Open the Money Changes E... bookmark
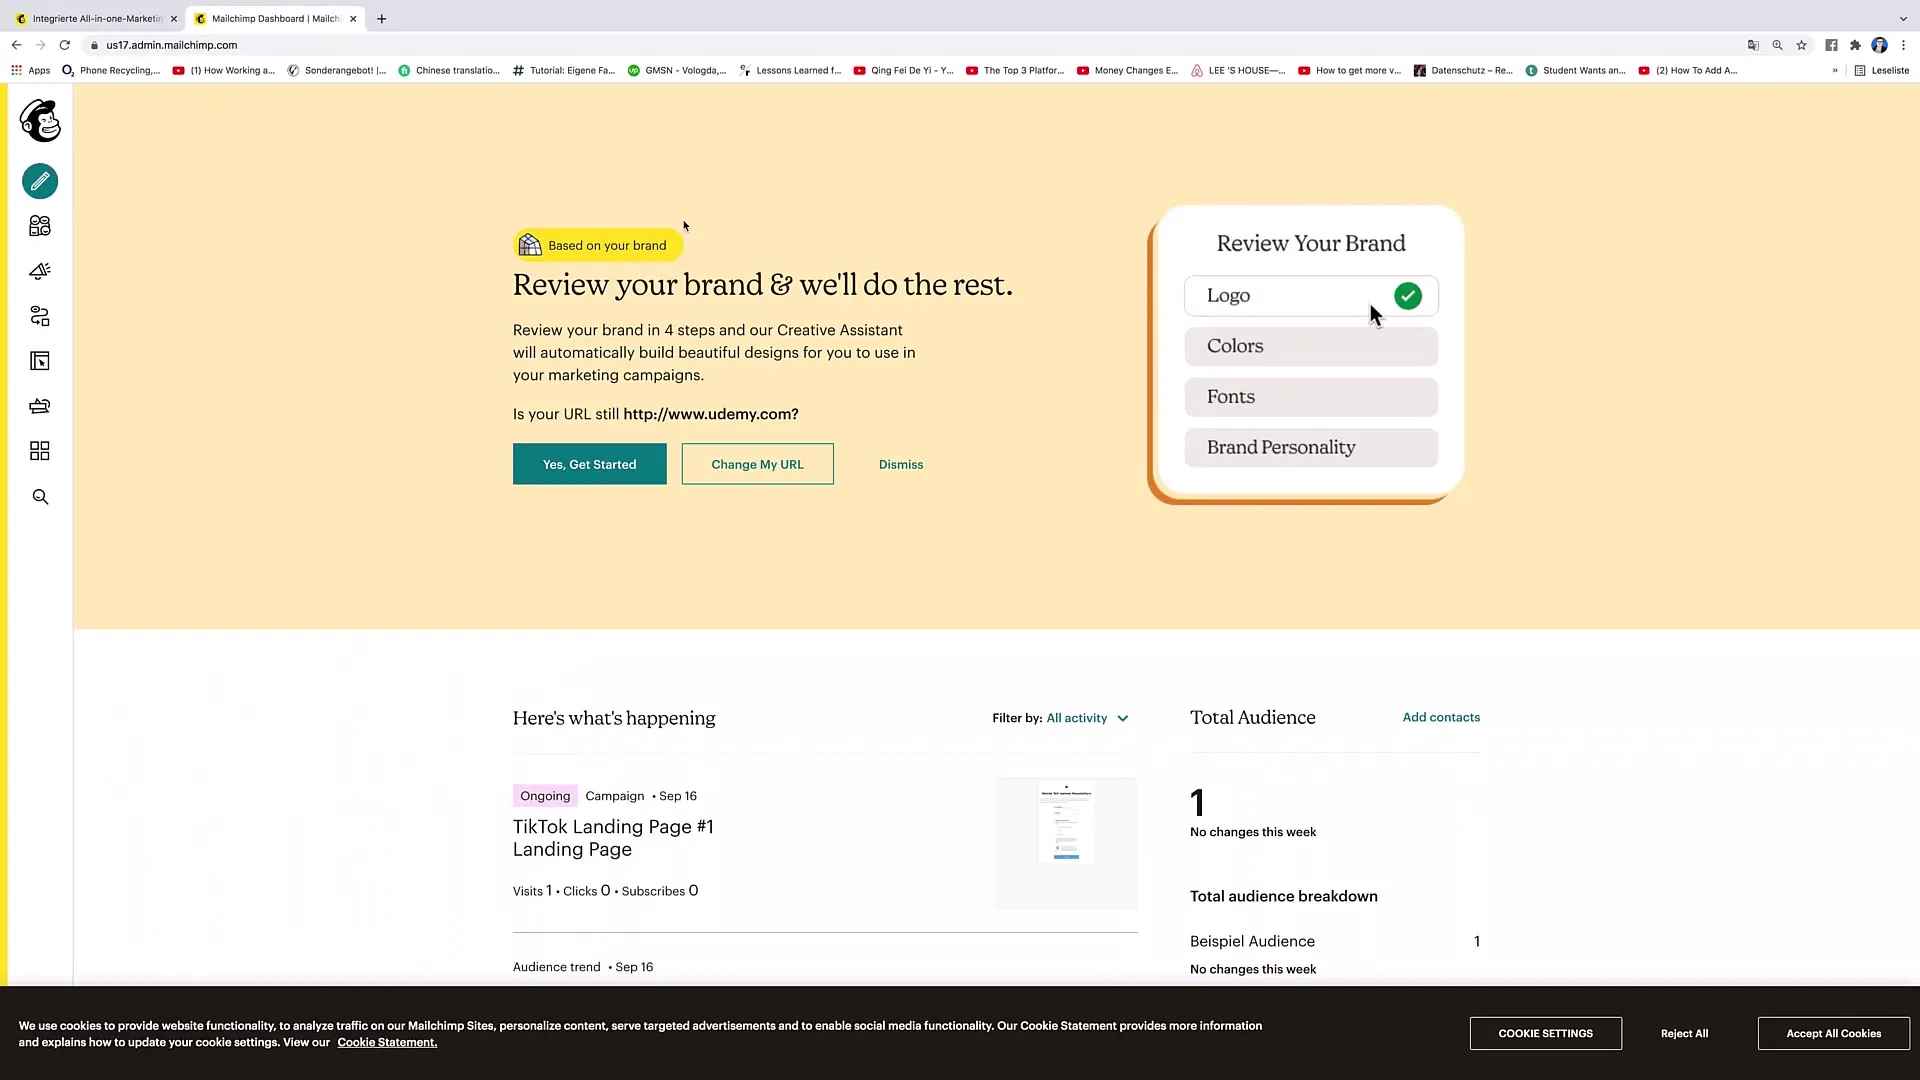The width and height of the screenshot is (1920, 1080). (1128, 71)
